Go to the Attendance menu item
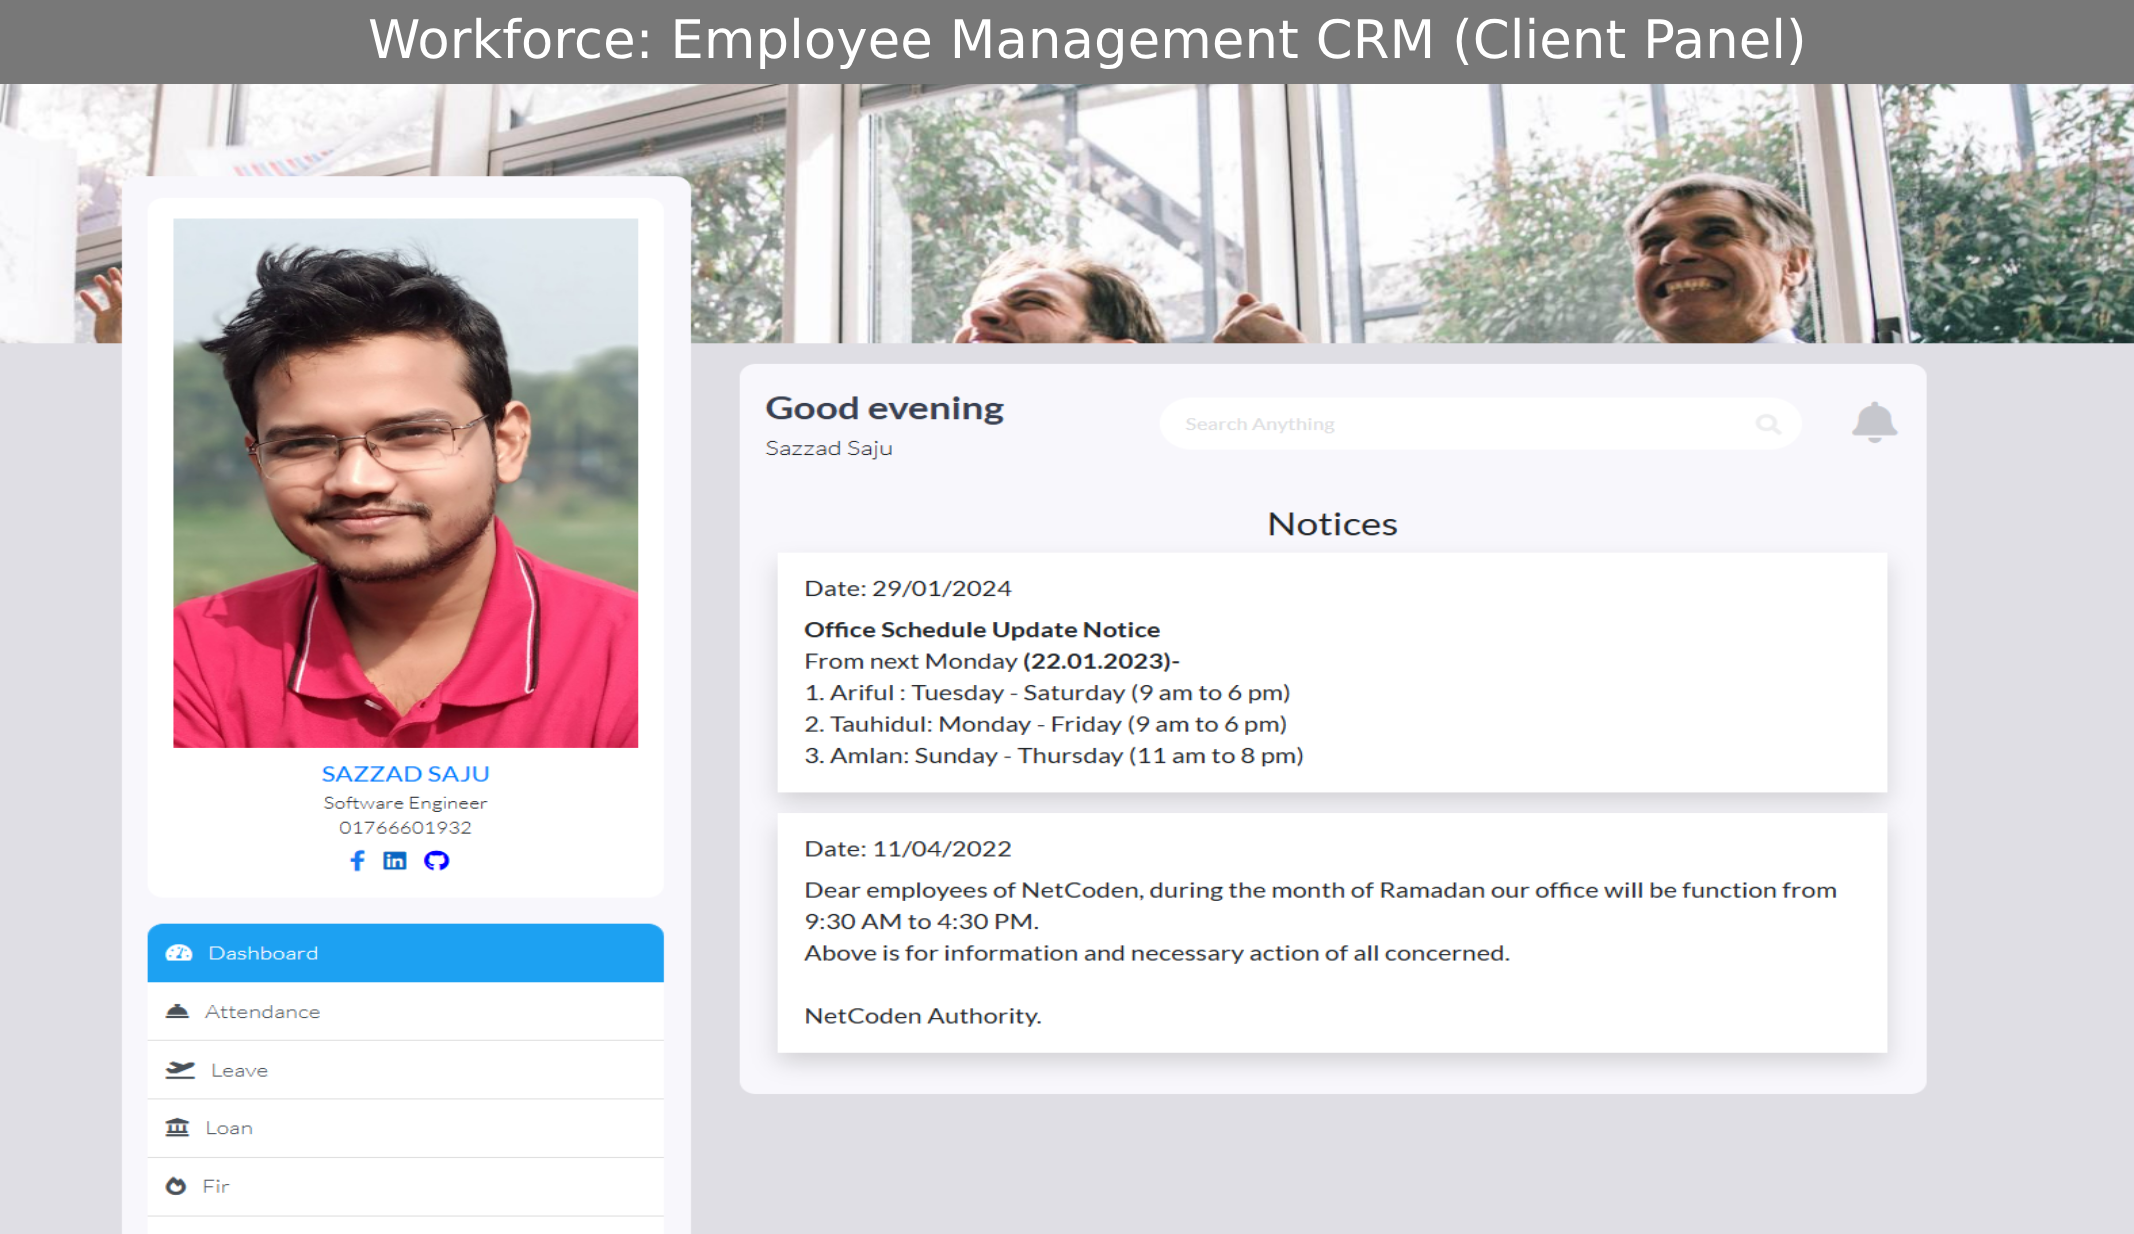 click(405, 1012)
